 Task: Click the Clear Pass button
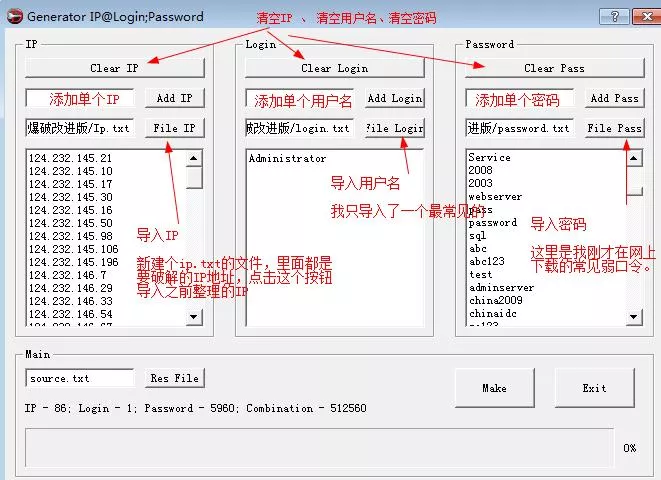[x=554, y=68]
